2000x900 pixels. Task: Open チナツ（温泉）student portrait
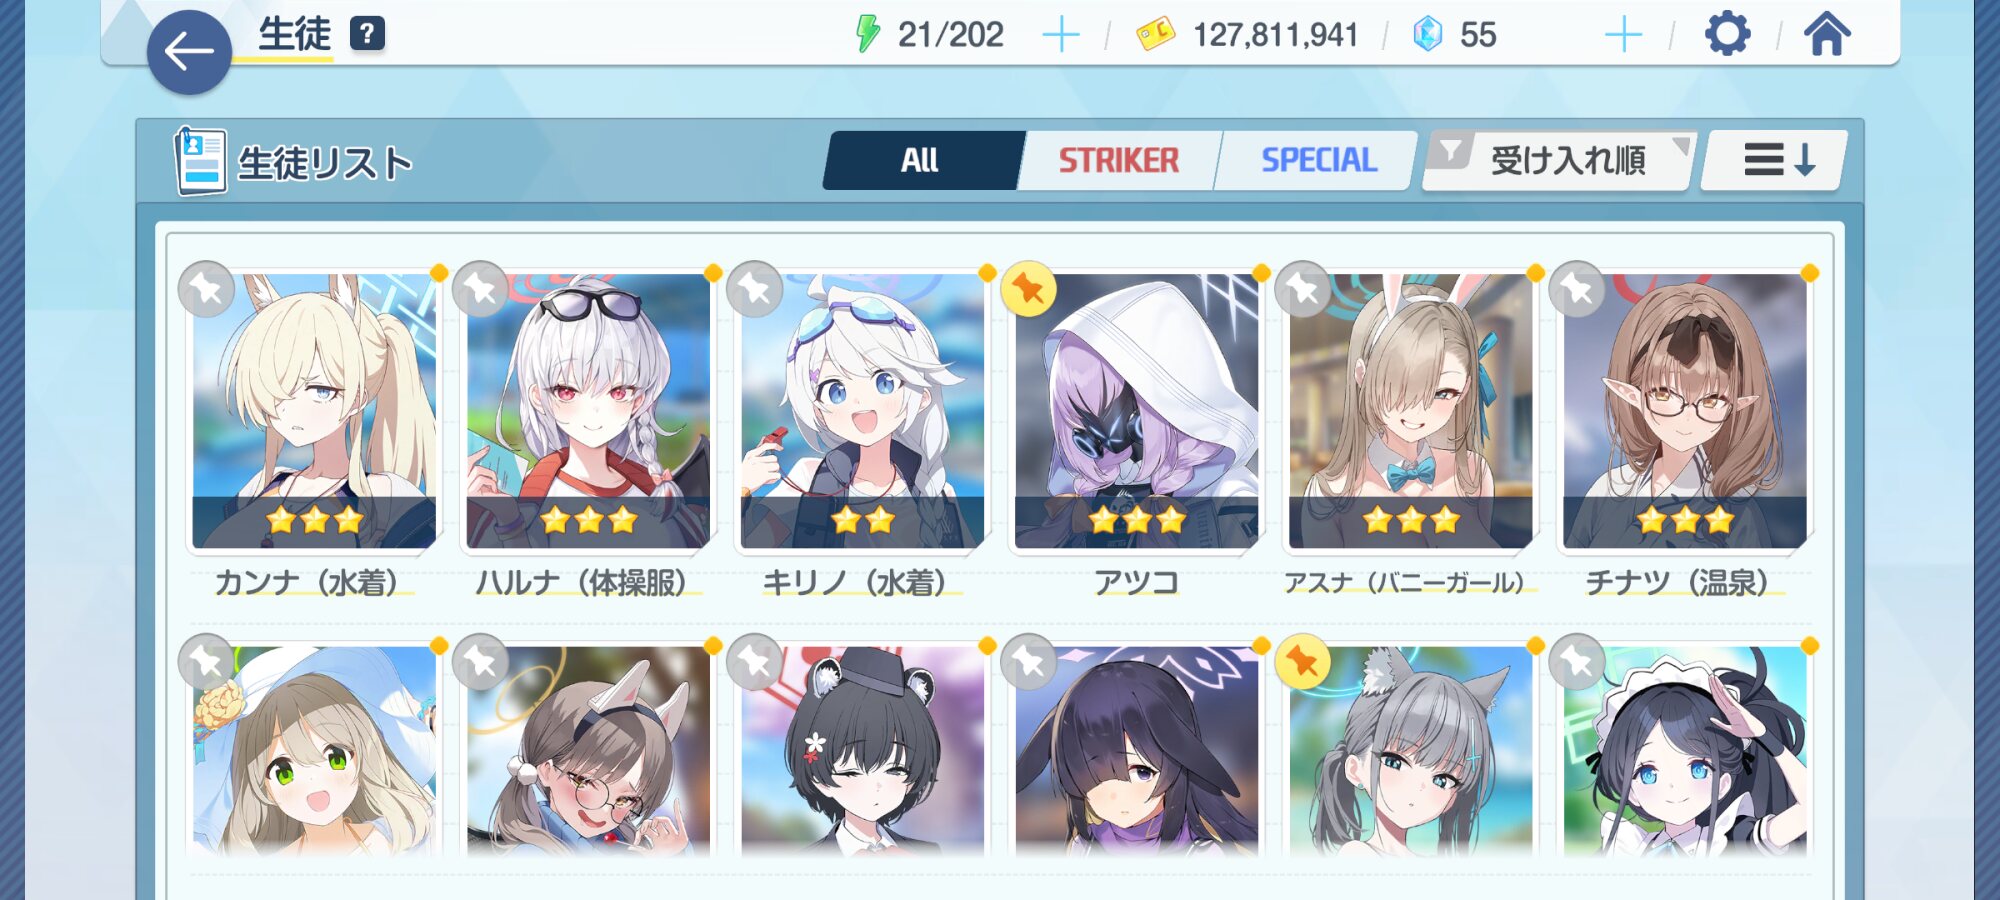(x=1685, y=410)
